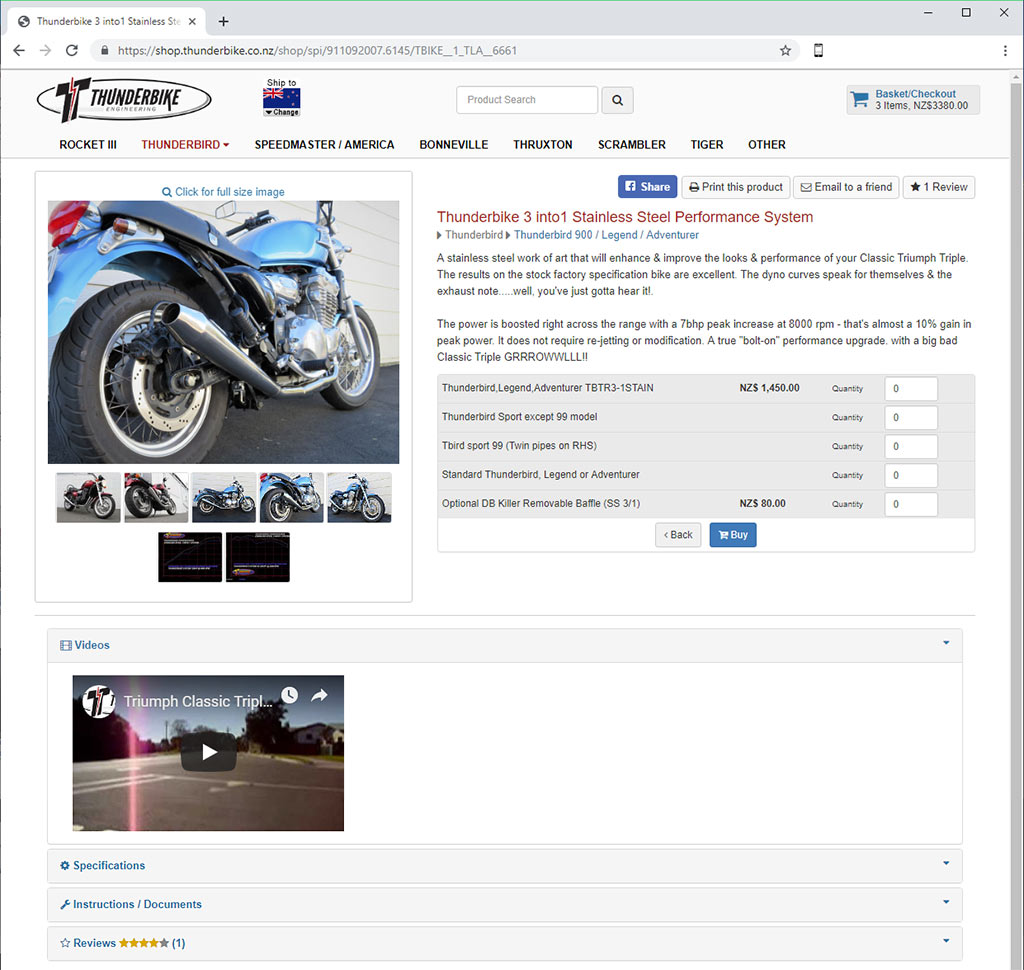Click quantity field for TBTR3-1STAIN
This screenshot has height=970, width=1024.
tap(911, 389)
